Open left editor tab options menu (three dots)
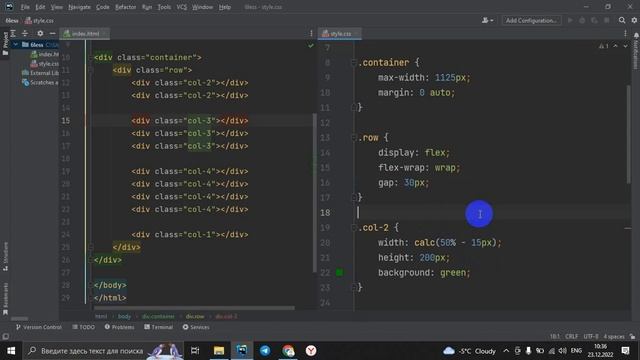The height and width of the screenshot is (360, 640). tap(311, 33)
